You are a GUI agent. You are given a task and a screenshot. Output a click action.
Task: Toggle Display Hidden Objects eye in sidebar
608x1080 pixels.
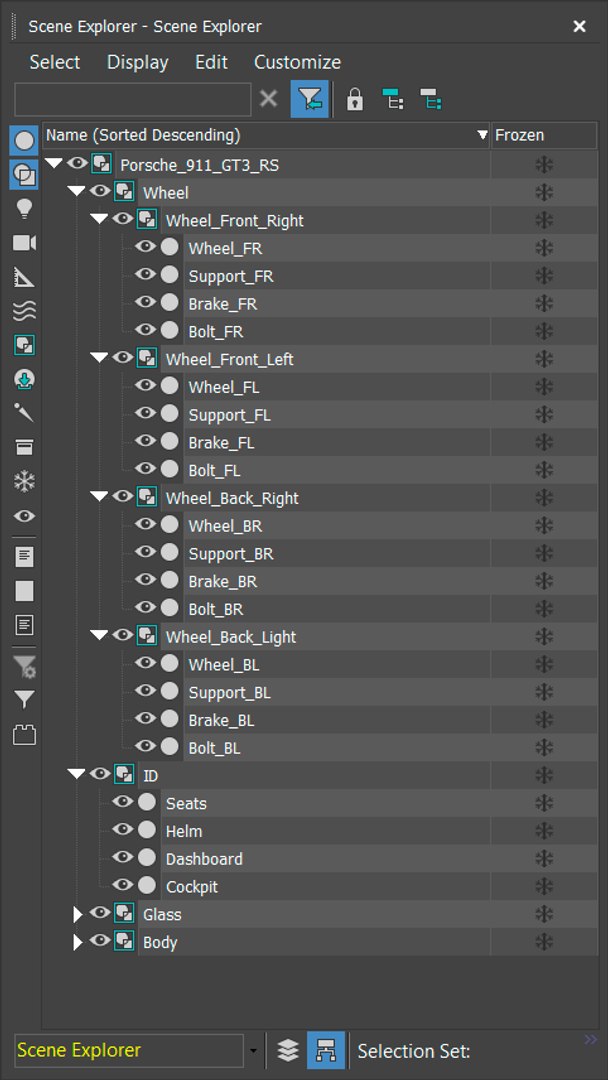24,517
